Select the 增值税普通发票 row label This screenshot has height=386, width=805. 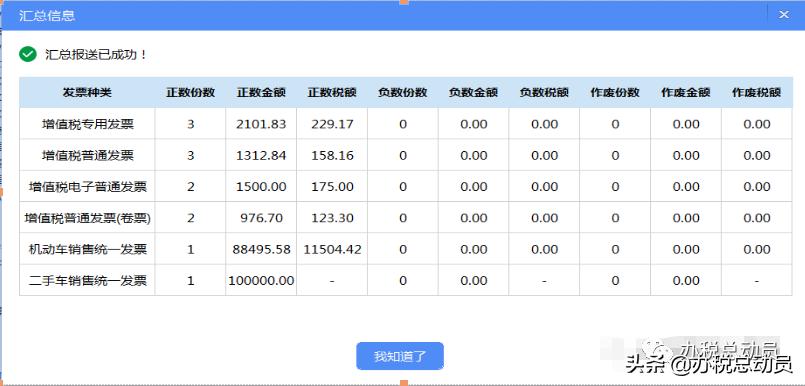pyautogui.click(x=88, y=156)
